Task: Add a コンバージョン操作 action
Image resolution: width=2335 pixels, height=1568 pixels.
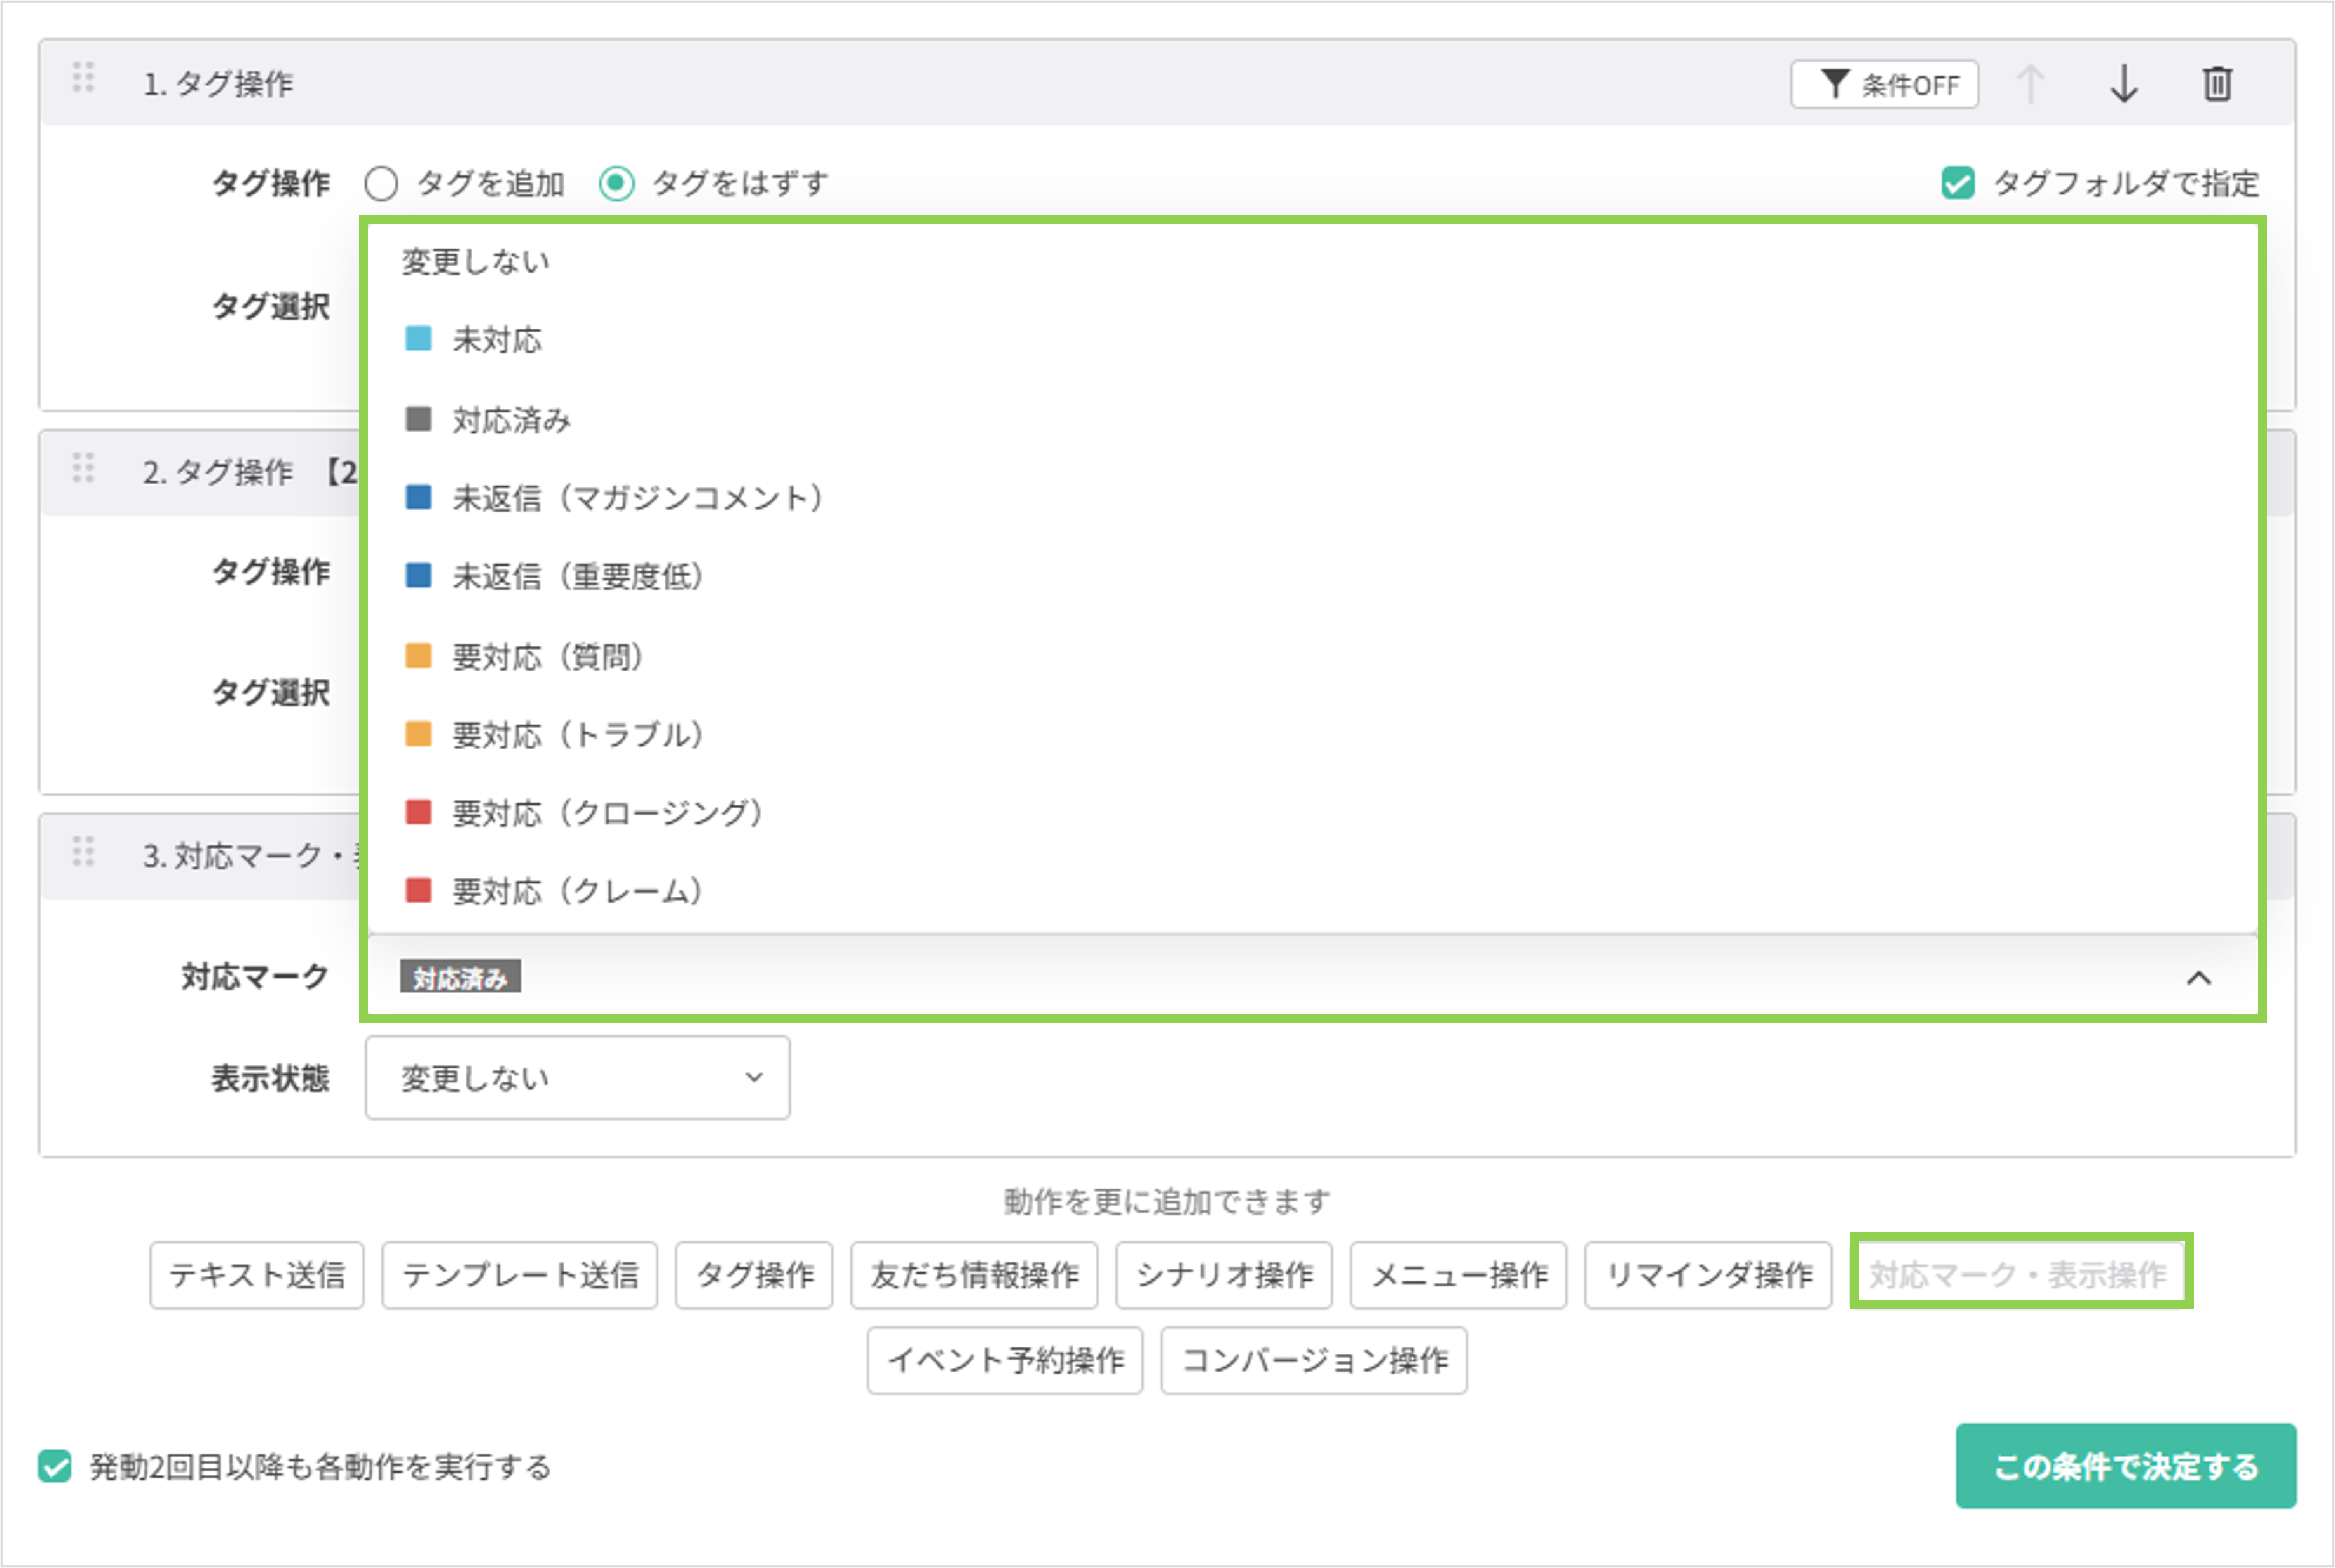Action: pos(1313,1360)
